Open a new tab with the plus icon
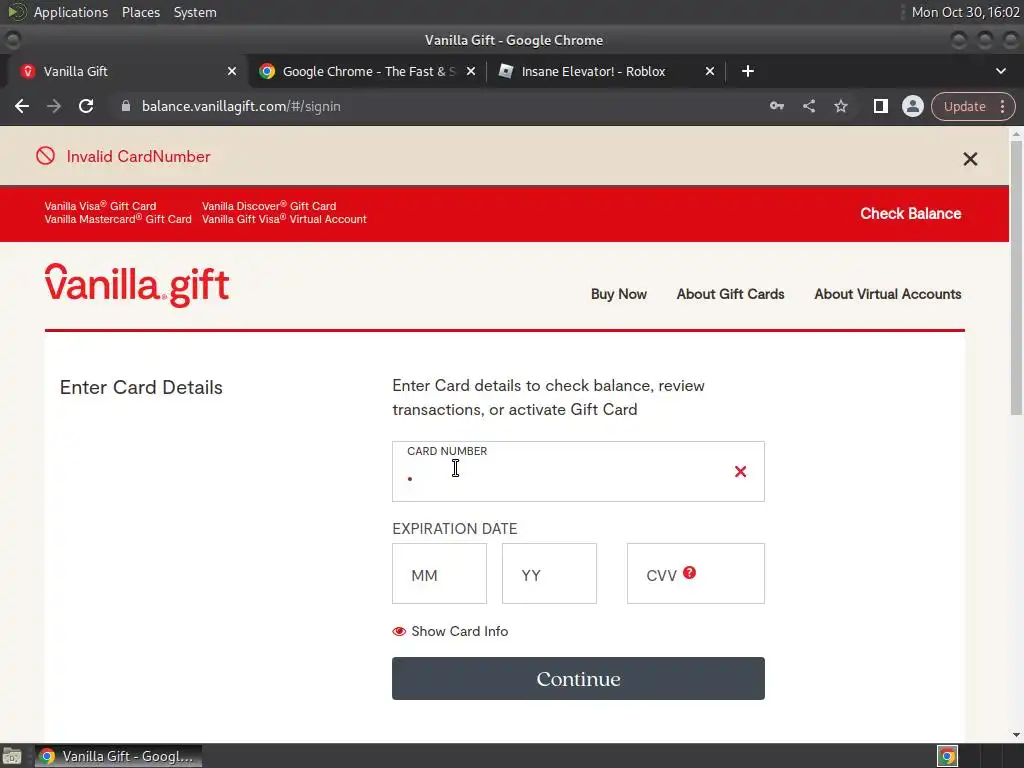Screen dimensions: 1024x768 [748, 71]
